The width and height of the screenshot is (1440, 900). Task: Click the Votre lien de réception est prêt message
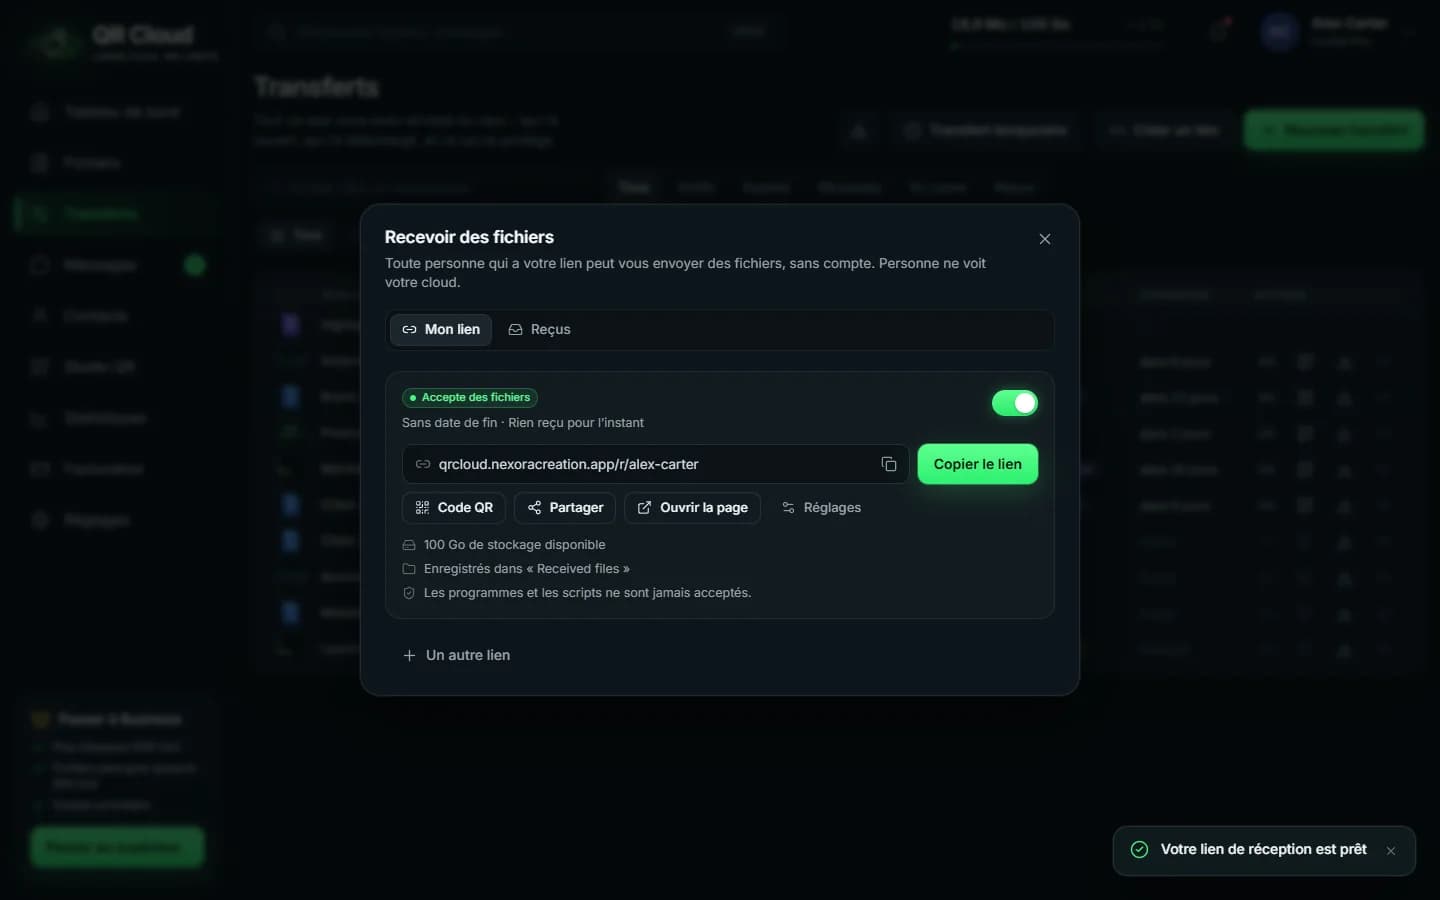tap(1263, 849)
